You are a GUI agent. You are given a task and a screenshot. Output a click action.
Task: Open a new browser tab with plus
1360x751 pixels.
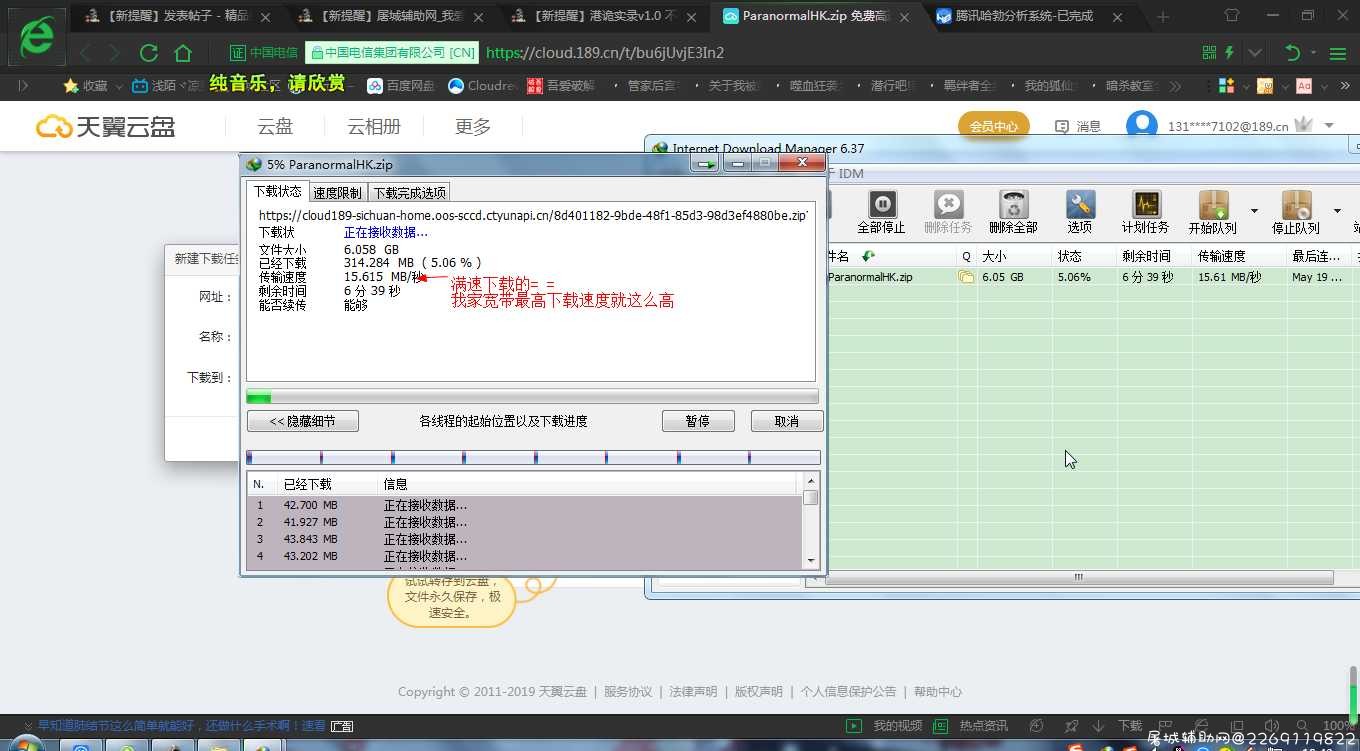pos(1162,17)
